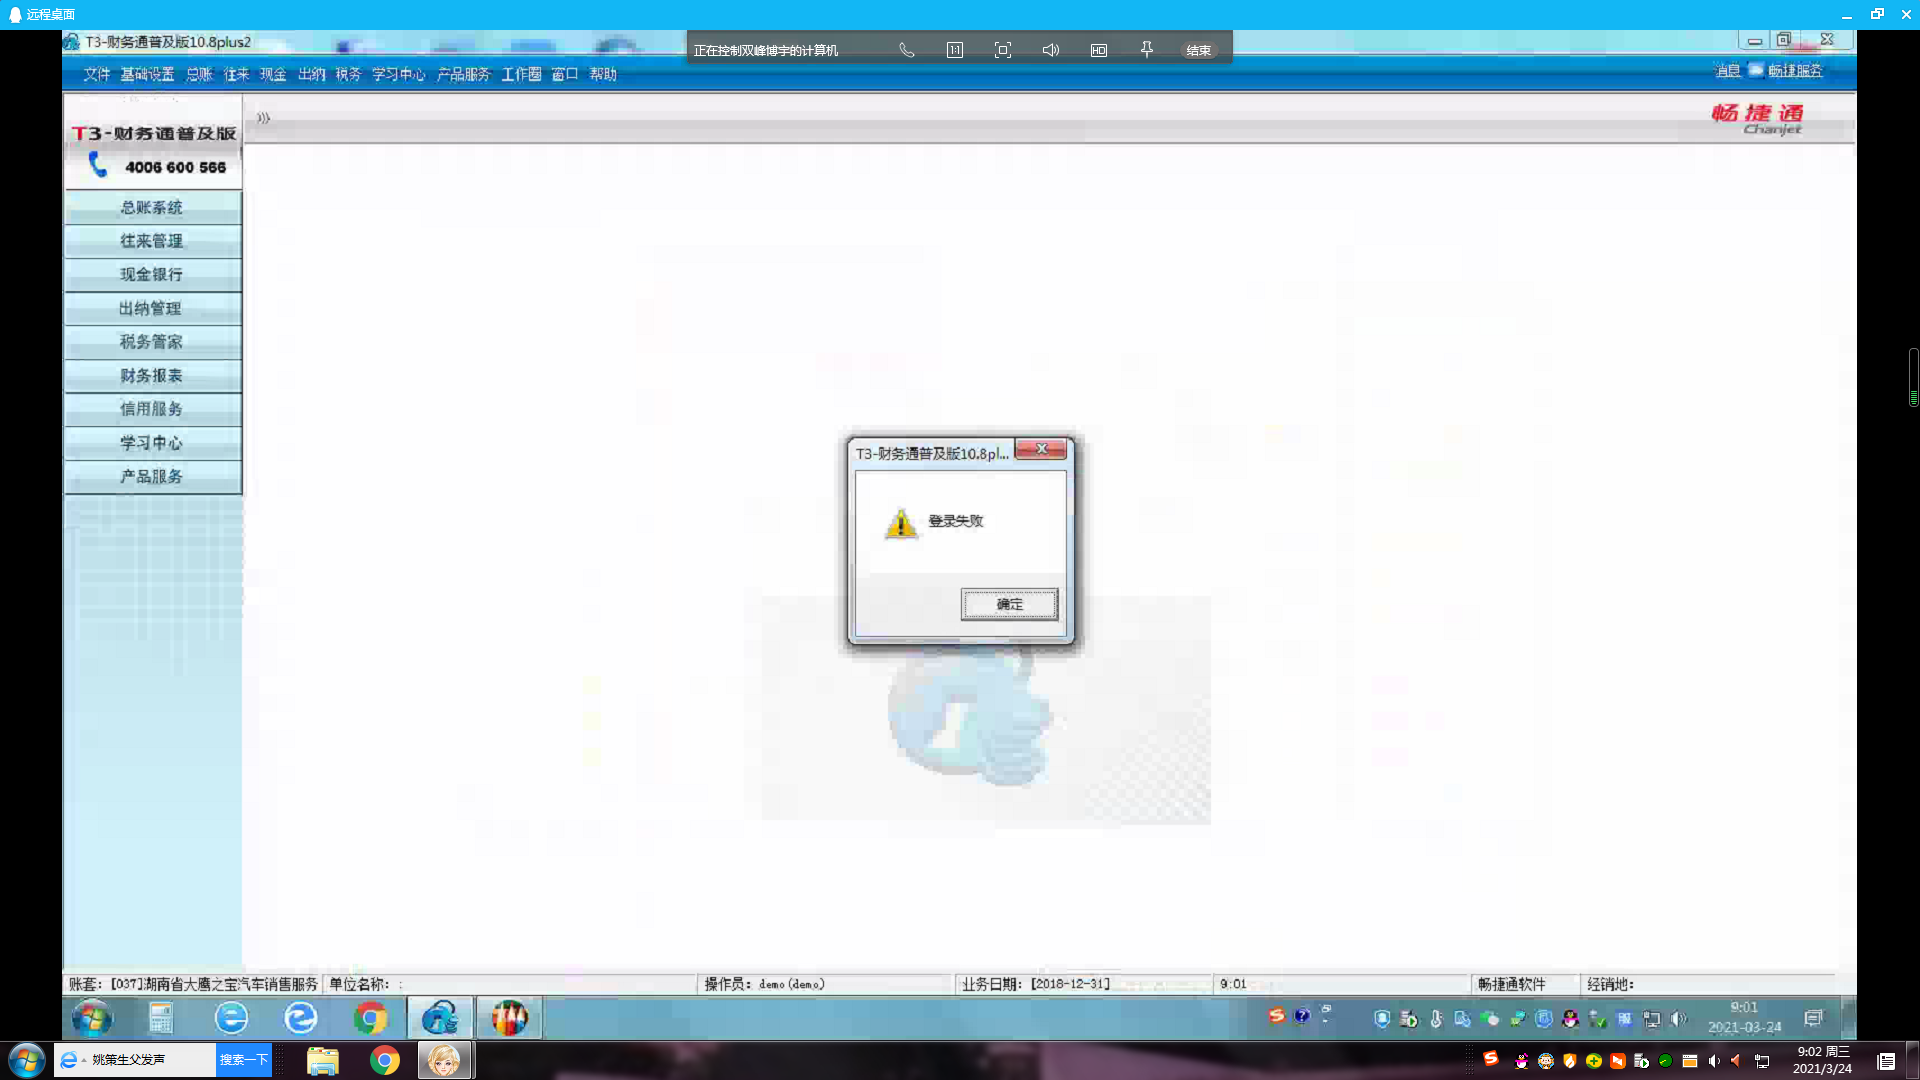
Task: Open 消息 in the top right
Action: pos(1727,70)
